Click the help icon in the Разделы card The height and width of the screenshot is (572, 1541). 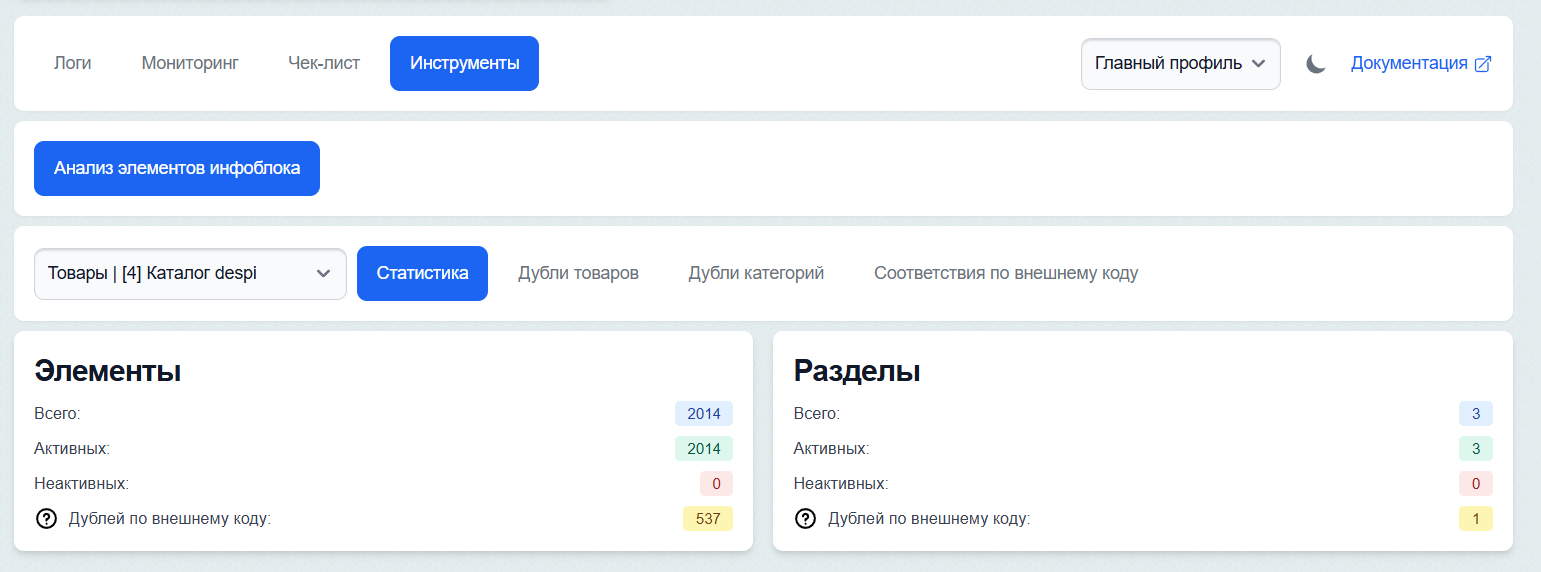point(805,519)
